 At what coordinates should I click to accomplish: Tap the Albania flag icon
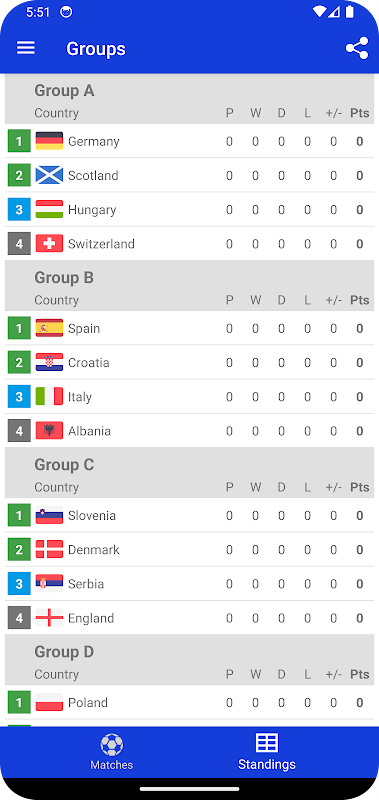click(x=49, y=431)
